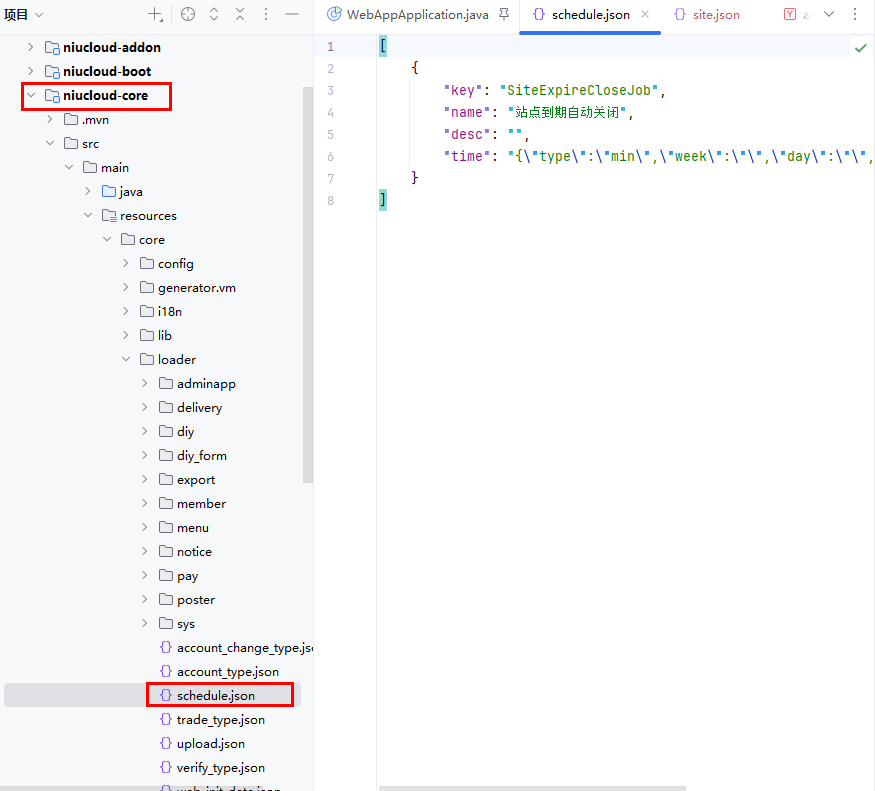The height and width of the screenshot is (791, 875).
Task: Expand the niucloud-addon module
Action: [x=30, y=48]
